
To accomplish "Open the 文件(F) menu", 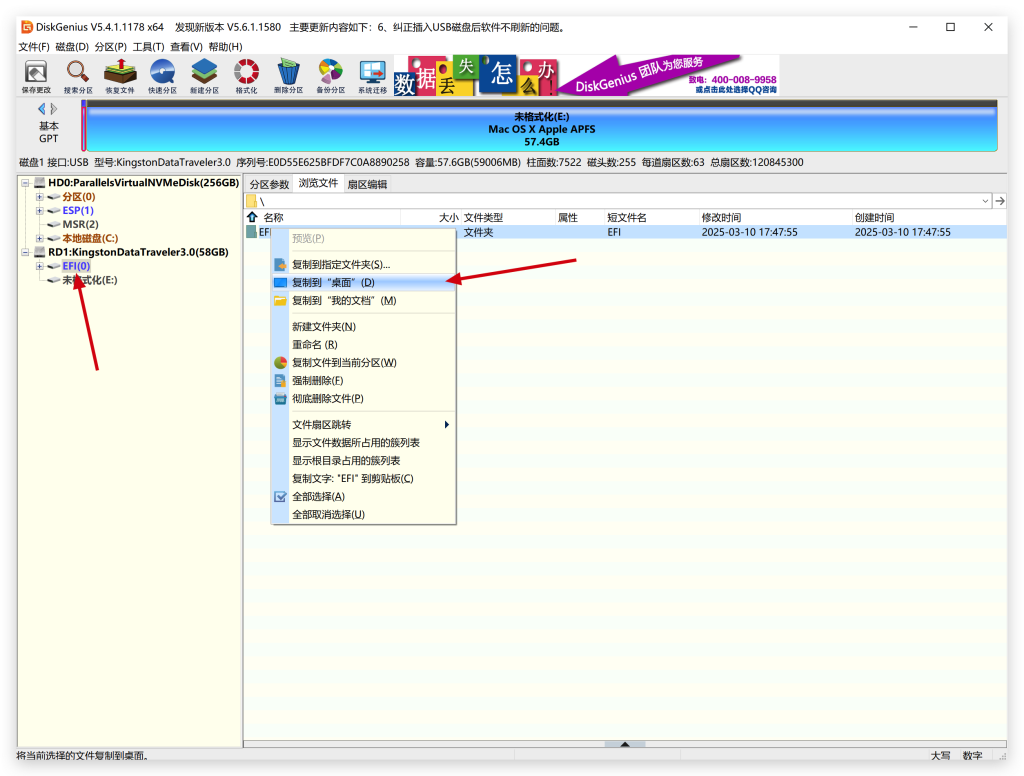I will [x=34, y=47].
